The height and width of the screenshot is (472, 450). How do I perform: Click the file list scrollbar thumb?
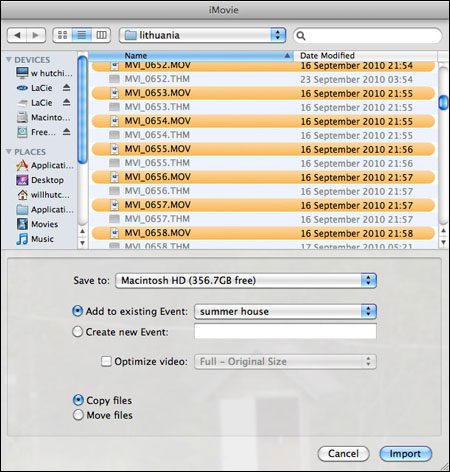point(443,102)
